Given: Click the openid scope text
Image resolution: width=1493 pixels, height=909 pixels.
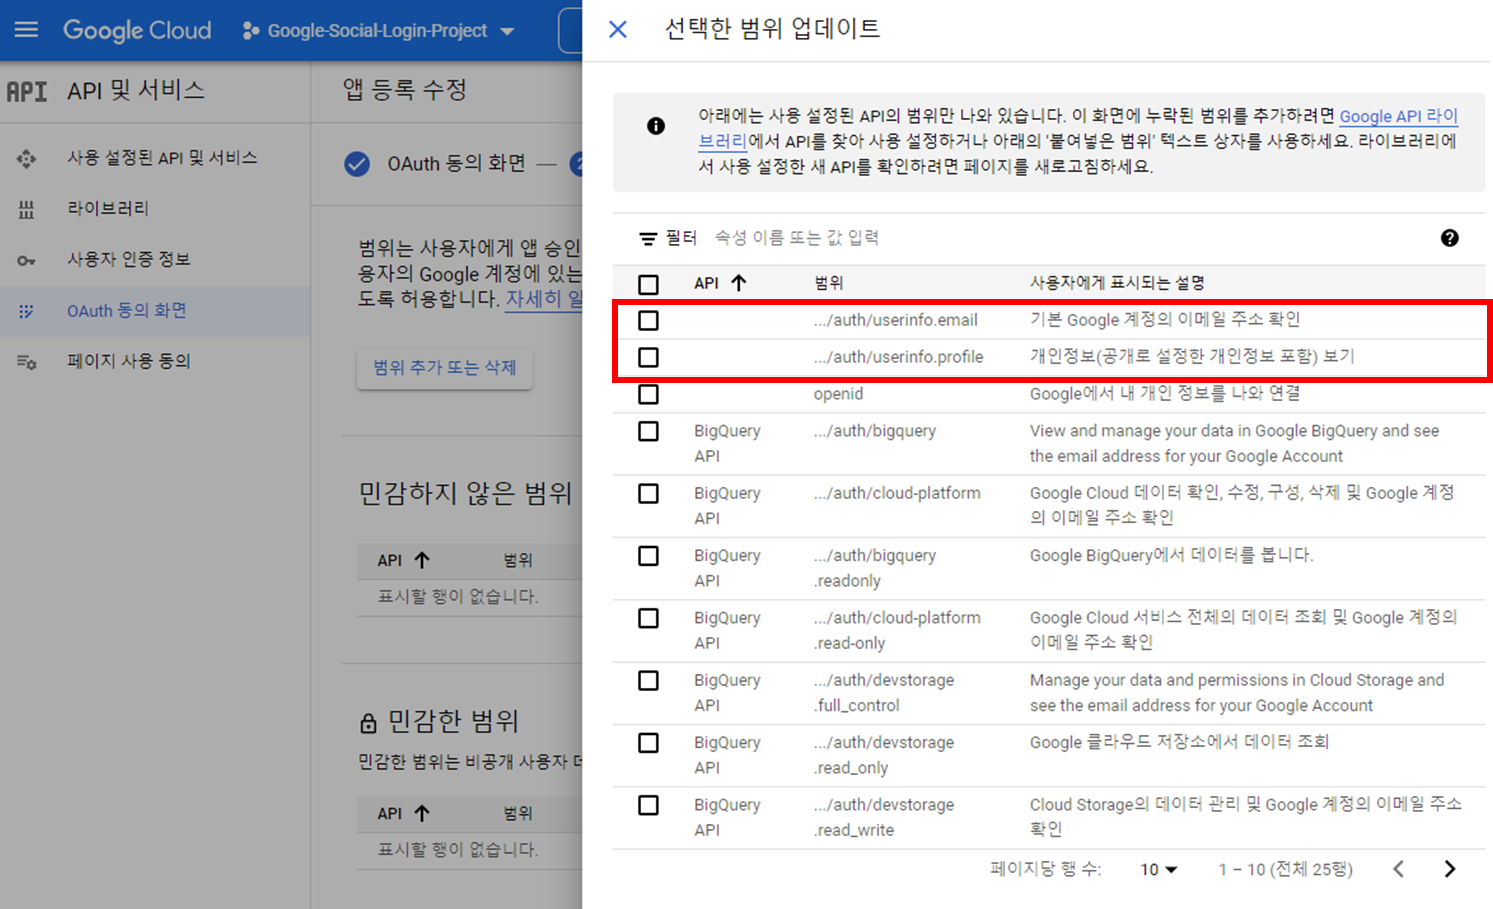Looking at the screenshot, I should [838, 394].
